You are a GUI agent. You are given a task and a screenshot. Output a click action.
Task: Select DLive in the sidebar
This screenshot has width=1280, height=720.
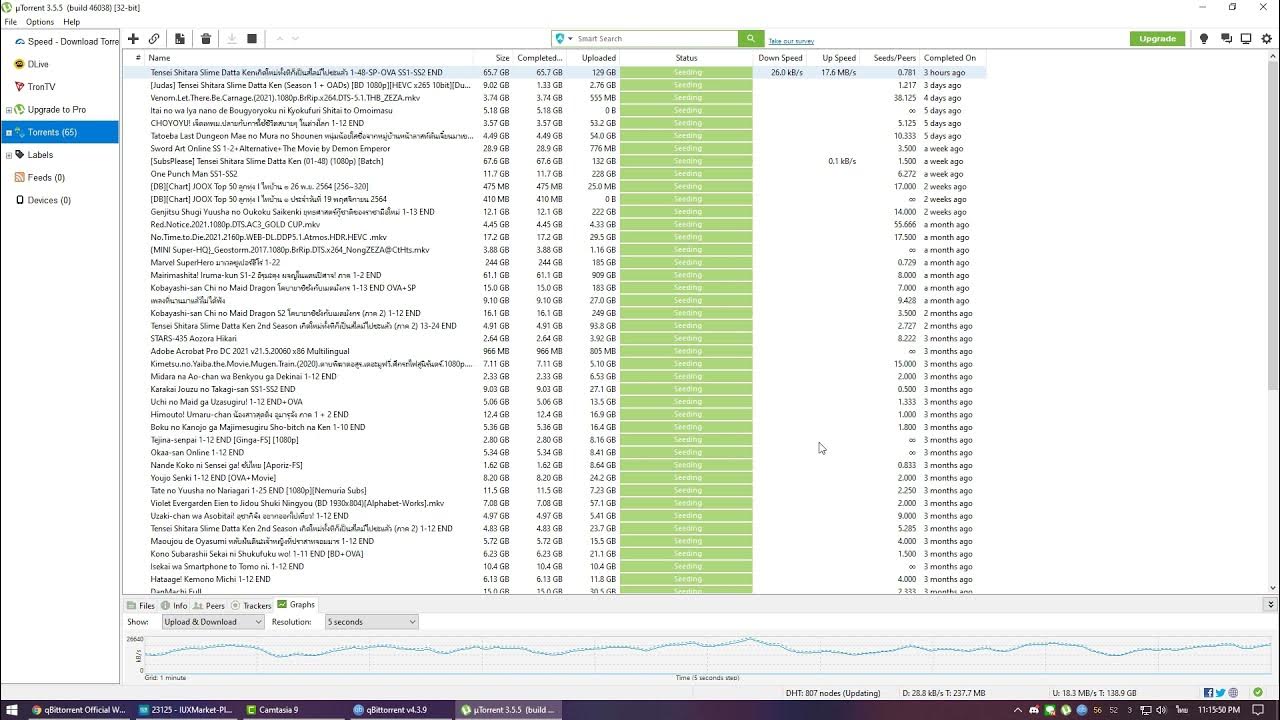pos(38,64)
